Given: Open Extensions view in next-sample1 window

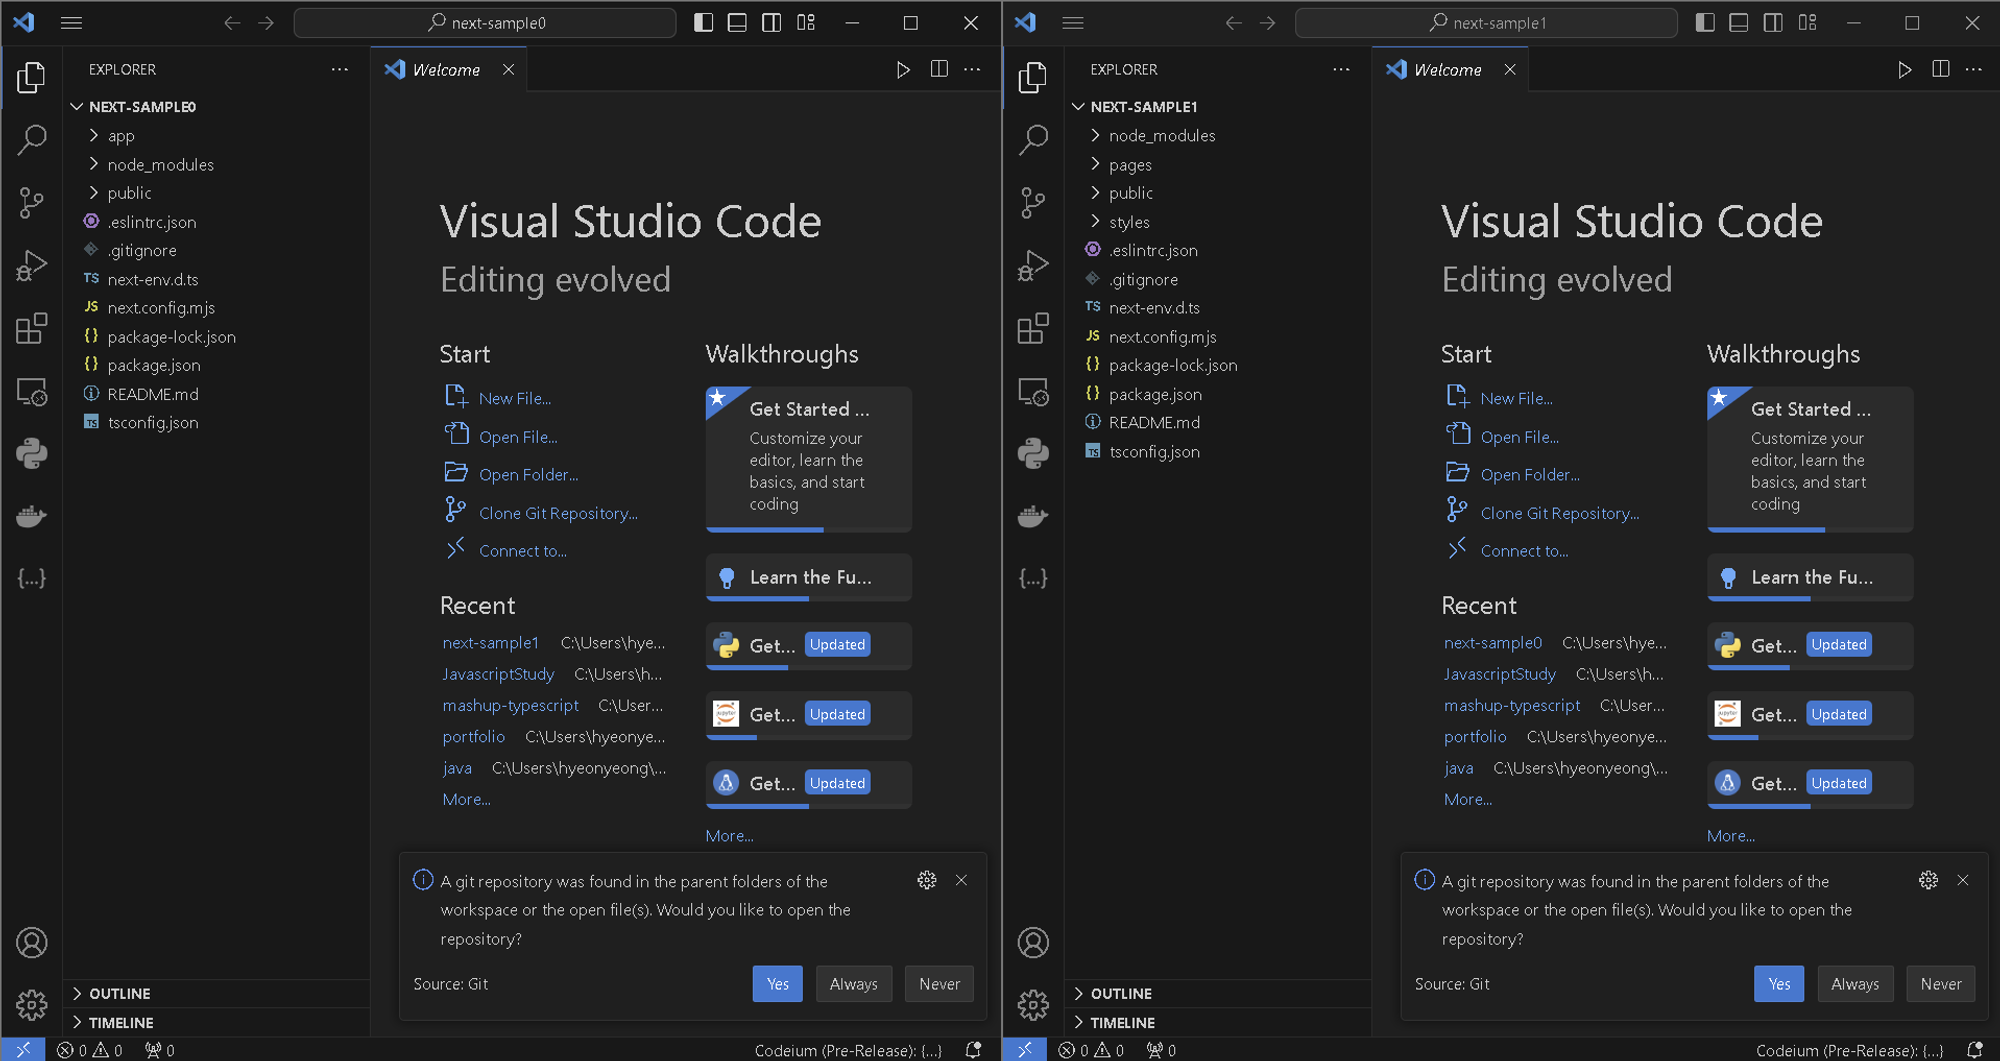Looking at the screenshot, I should click(x=1033, y=328).
